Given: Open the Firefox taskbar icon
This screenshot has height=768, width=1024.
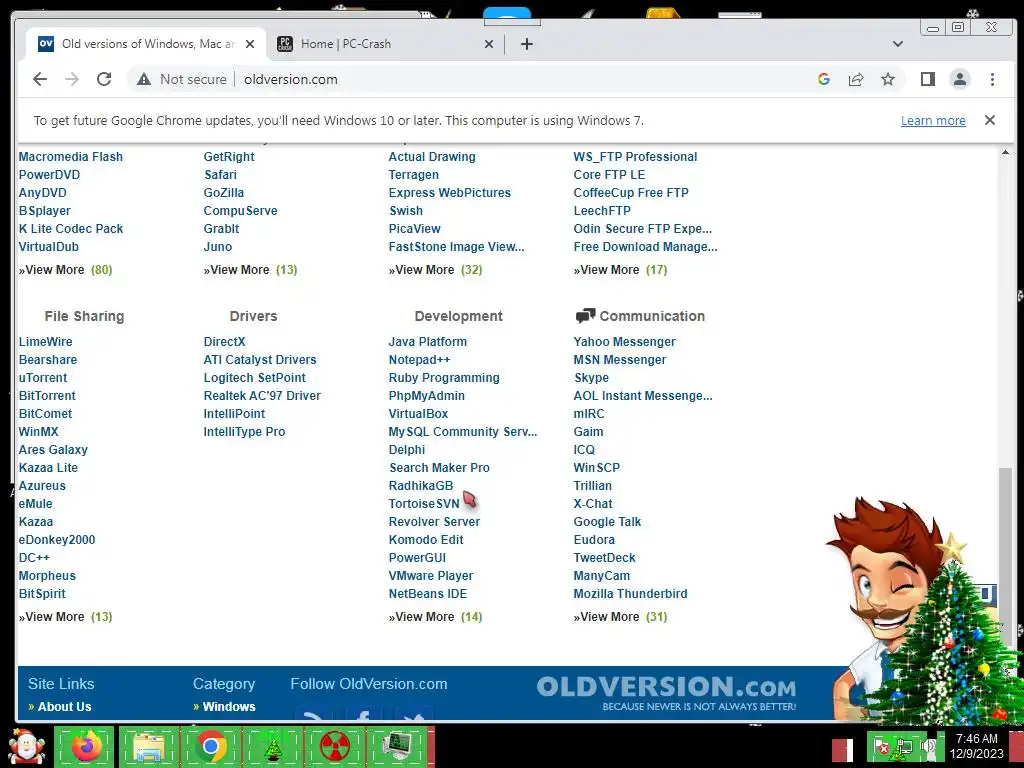Looking at the screenshot, I should coord(85,747).
